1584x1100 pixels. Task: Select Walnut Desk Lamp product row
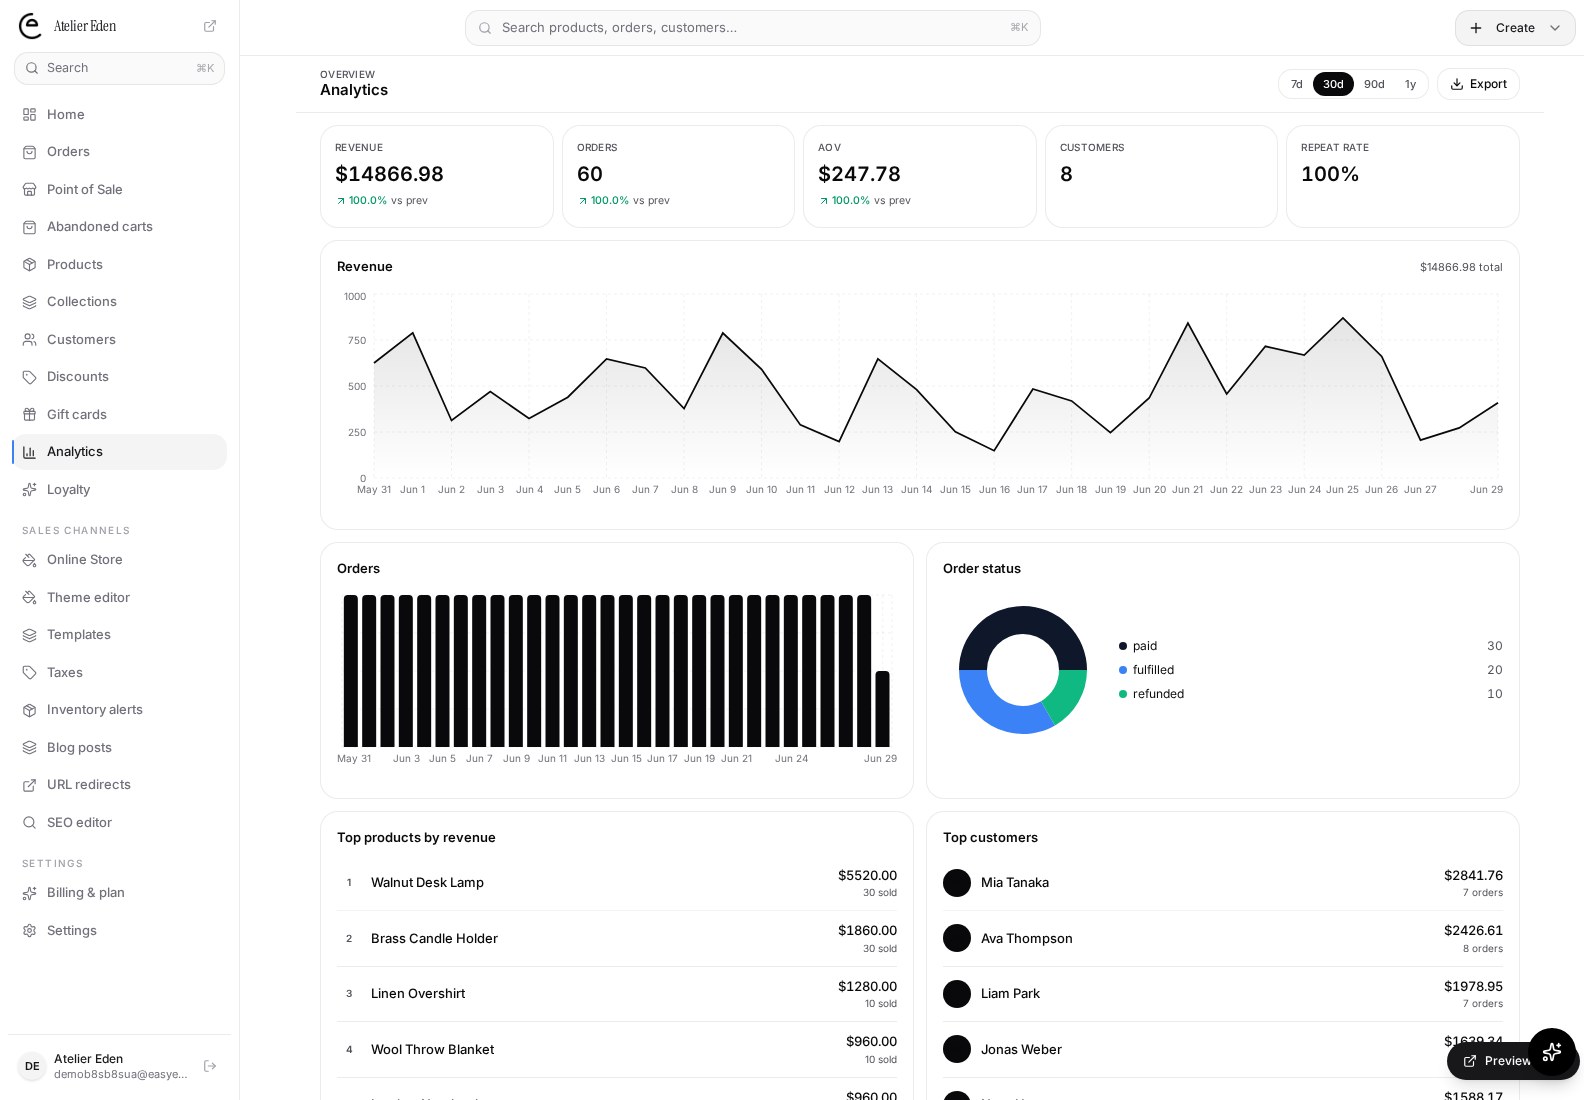[617, 883]
